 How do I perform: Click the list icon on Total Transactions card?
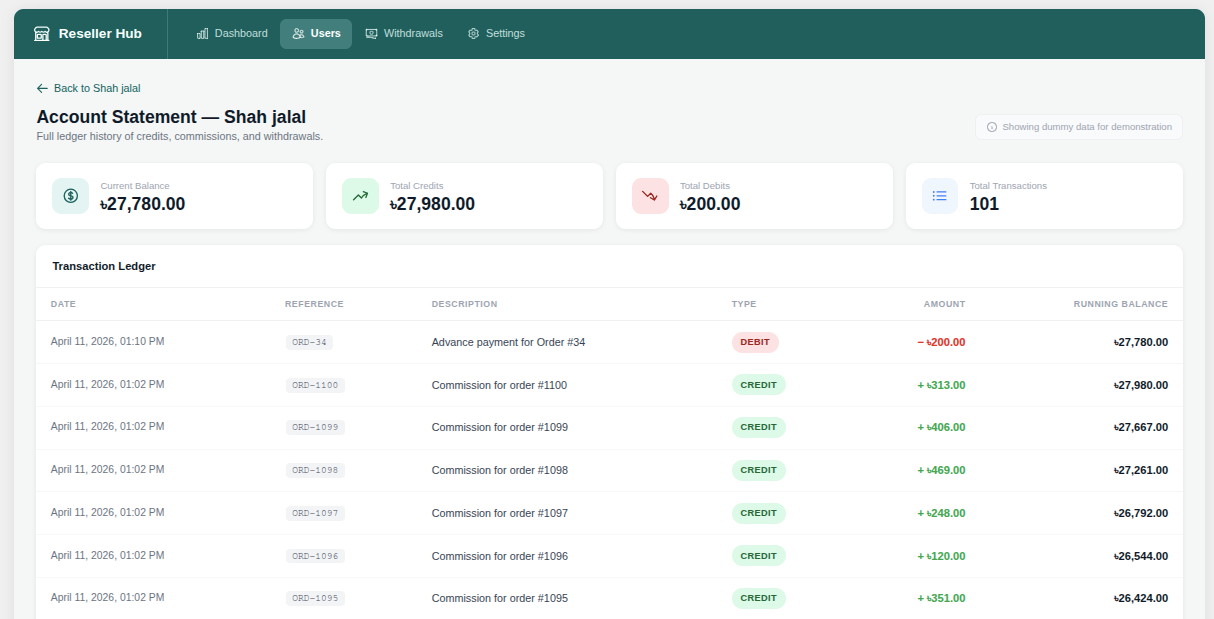[x=940, y=196]
